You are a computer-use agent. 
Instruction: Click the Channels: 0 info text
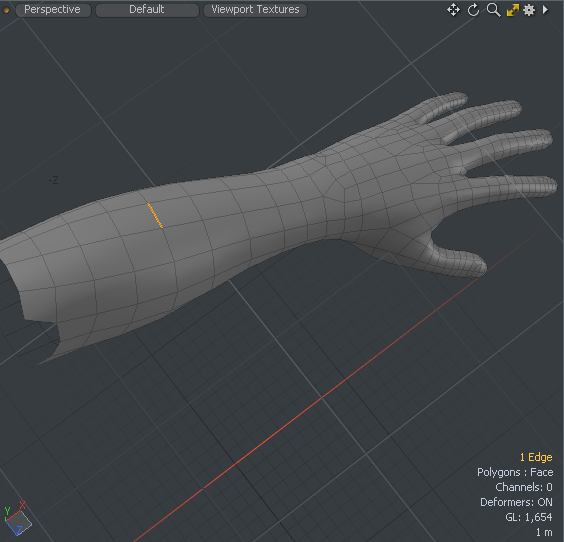pyautogui.click(x=524, y=487)
